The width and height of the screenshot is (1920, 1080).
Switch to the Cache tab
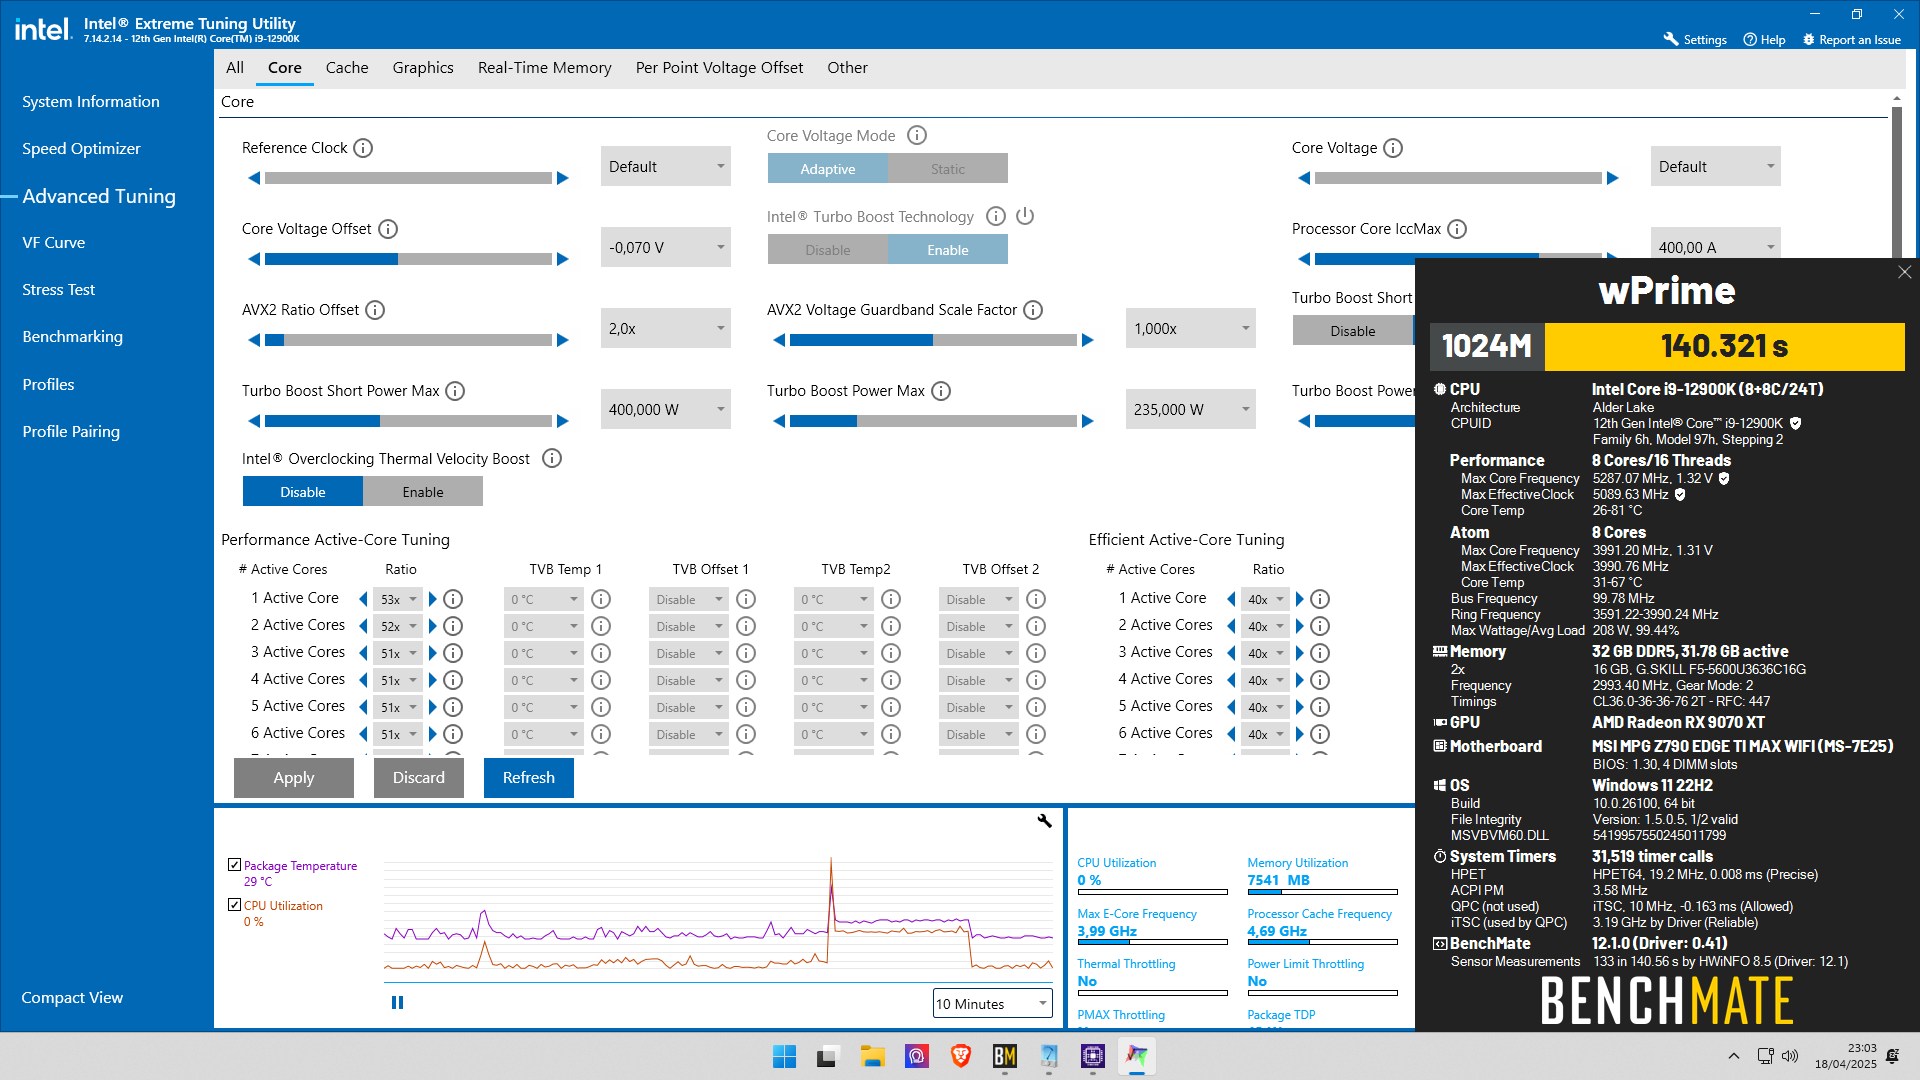[347, 67]
